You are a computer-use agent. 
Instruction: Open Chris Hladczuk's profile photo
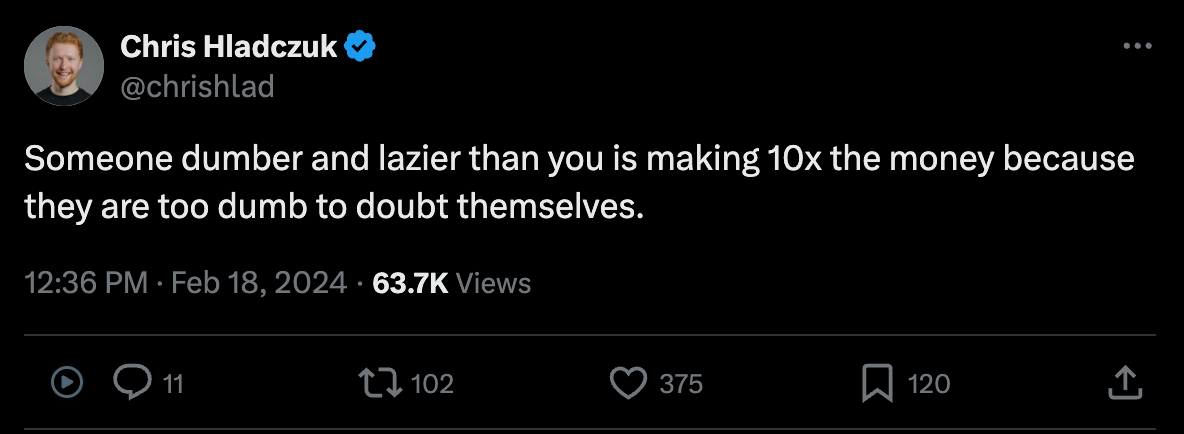click(64, 66)
